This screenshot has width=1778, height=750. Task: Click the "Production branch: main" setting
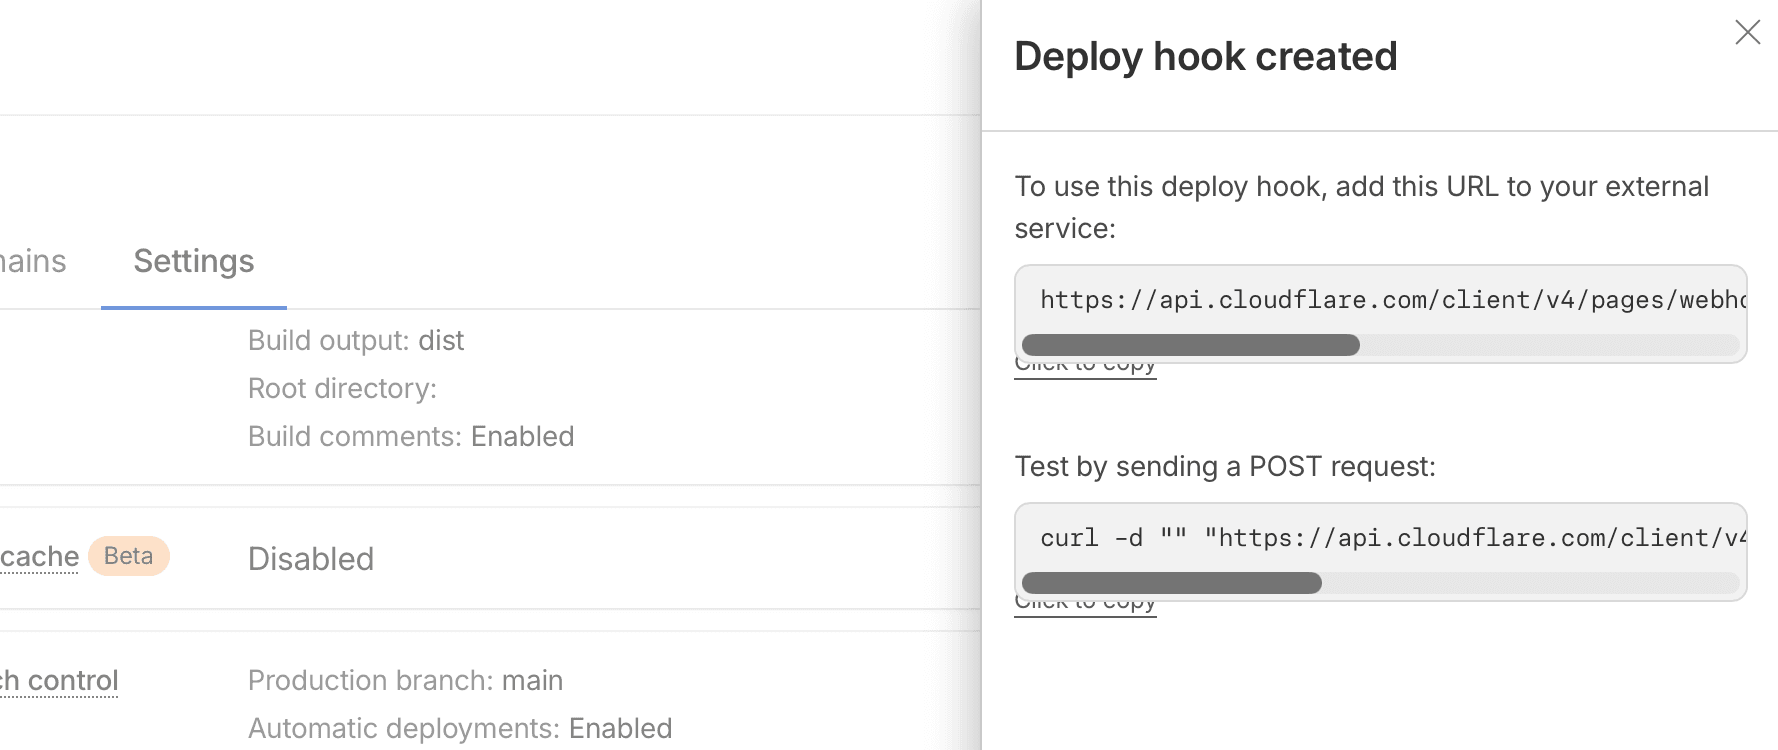click(x=405, y=681)
